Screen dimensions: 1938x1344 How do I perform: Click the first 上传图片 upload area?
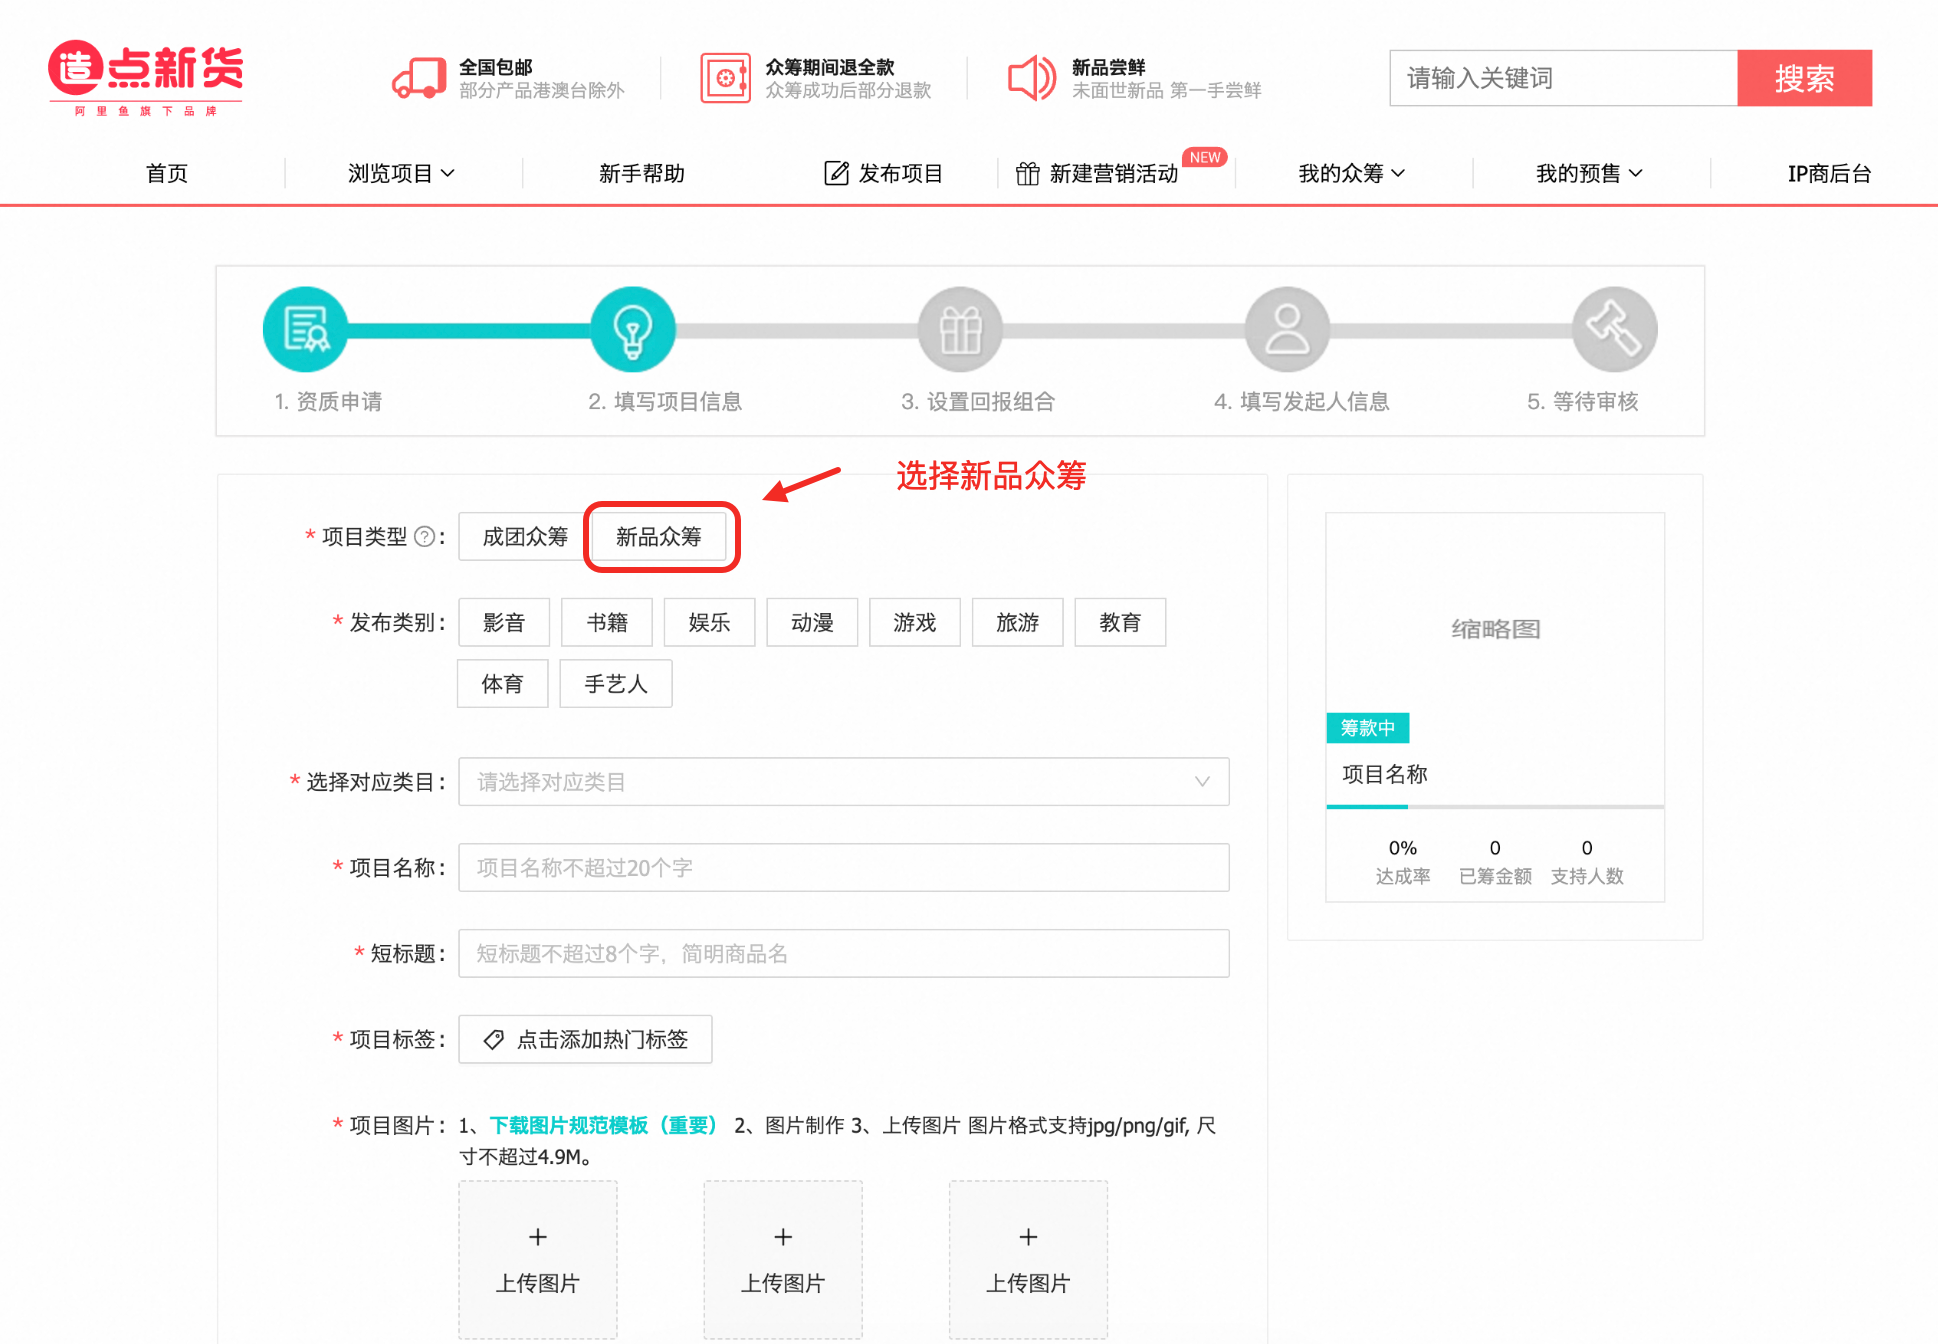coord(537,1259)
